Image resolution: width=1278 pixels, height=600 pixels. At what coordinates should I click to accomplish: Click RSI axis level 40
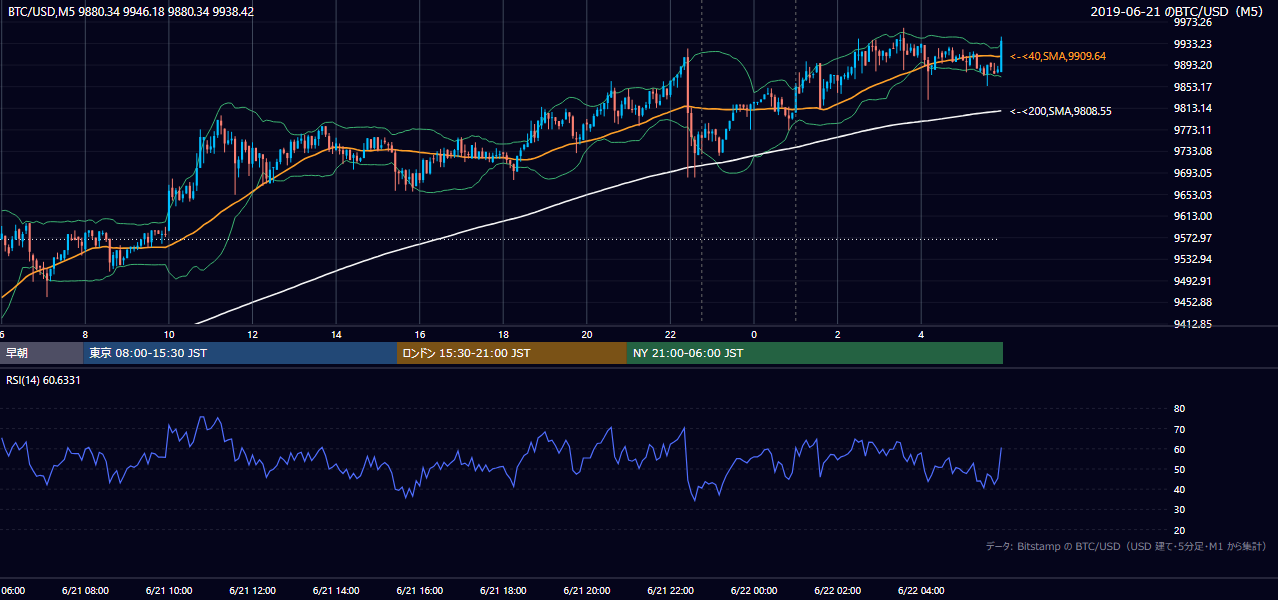pos(1179,489)
